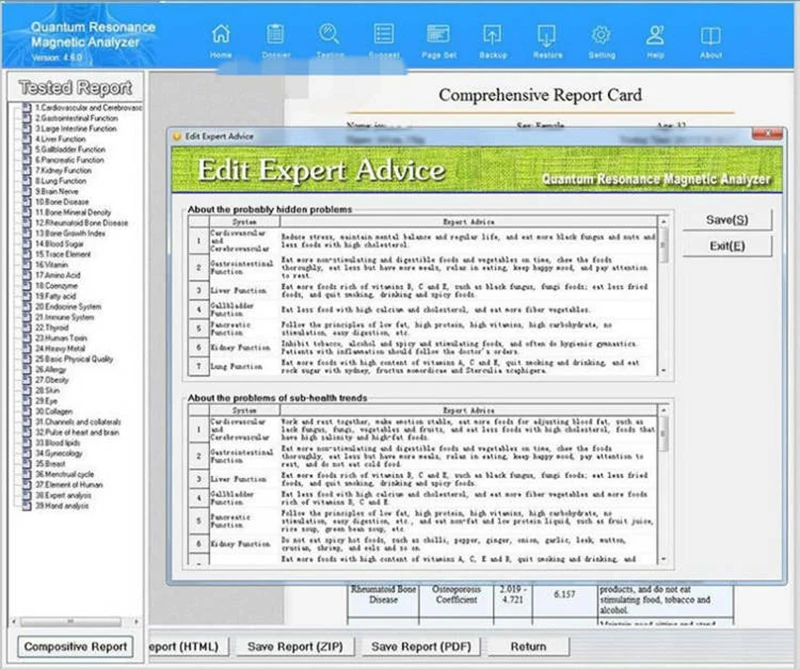This screenshot has width=800, height=669.
Task: Select 36.Menstrual cycle in tree
Action: click(x=65, y=475)
